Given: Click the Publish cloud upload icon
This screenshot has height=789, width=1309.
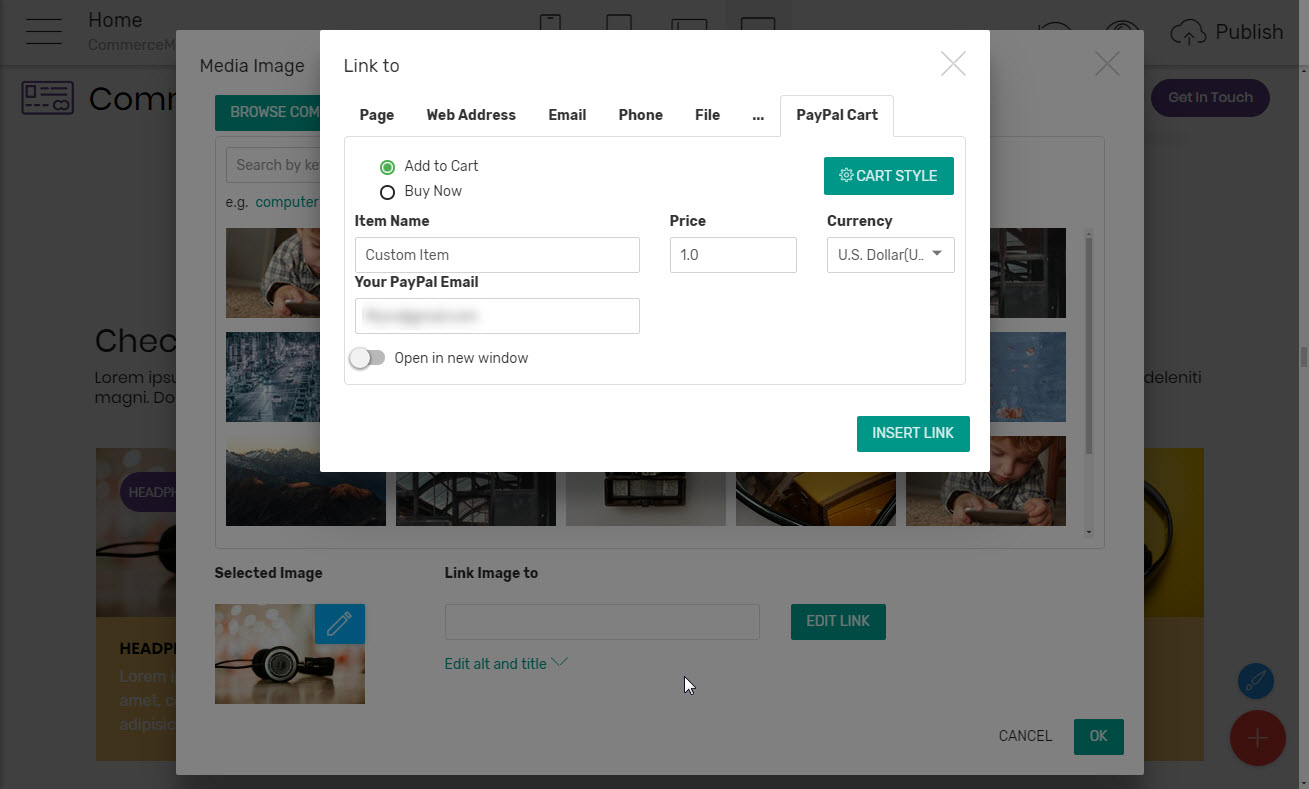Looking at the screenshot, I should pos(1188,32).
